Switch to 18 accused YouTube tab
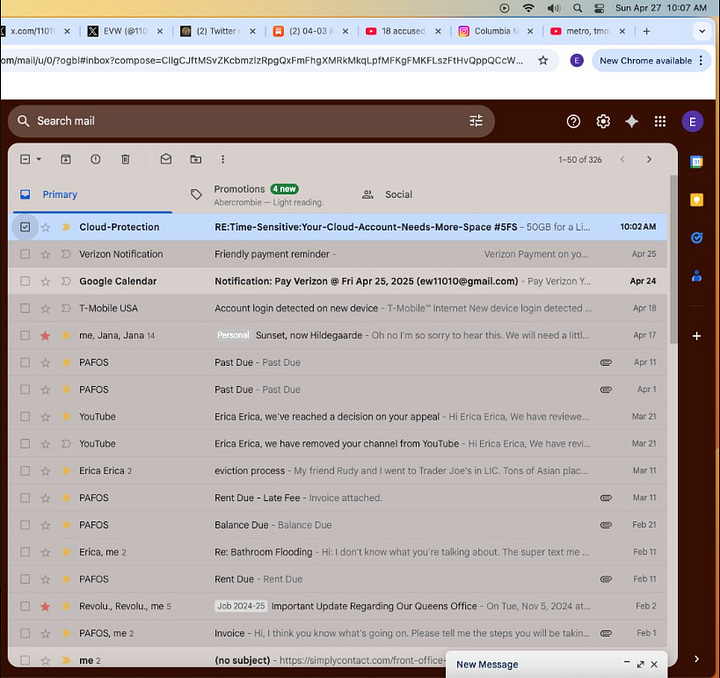 coord(403,31)
